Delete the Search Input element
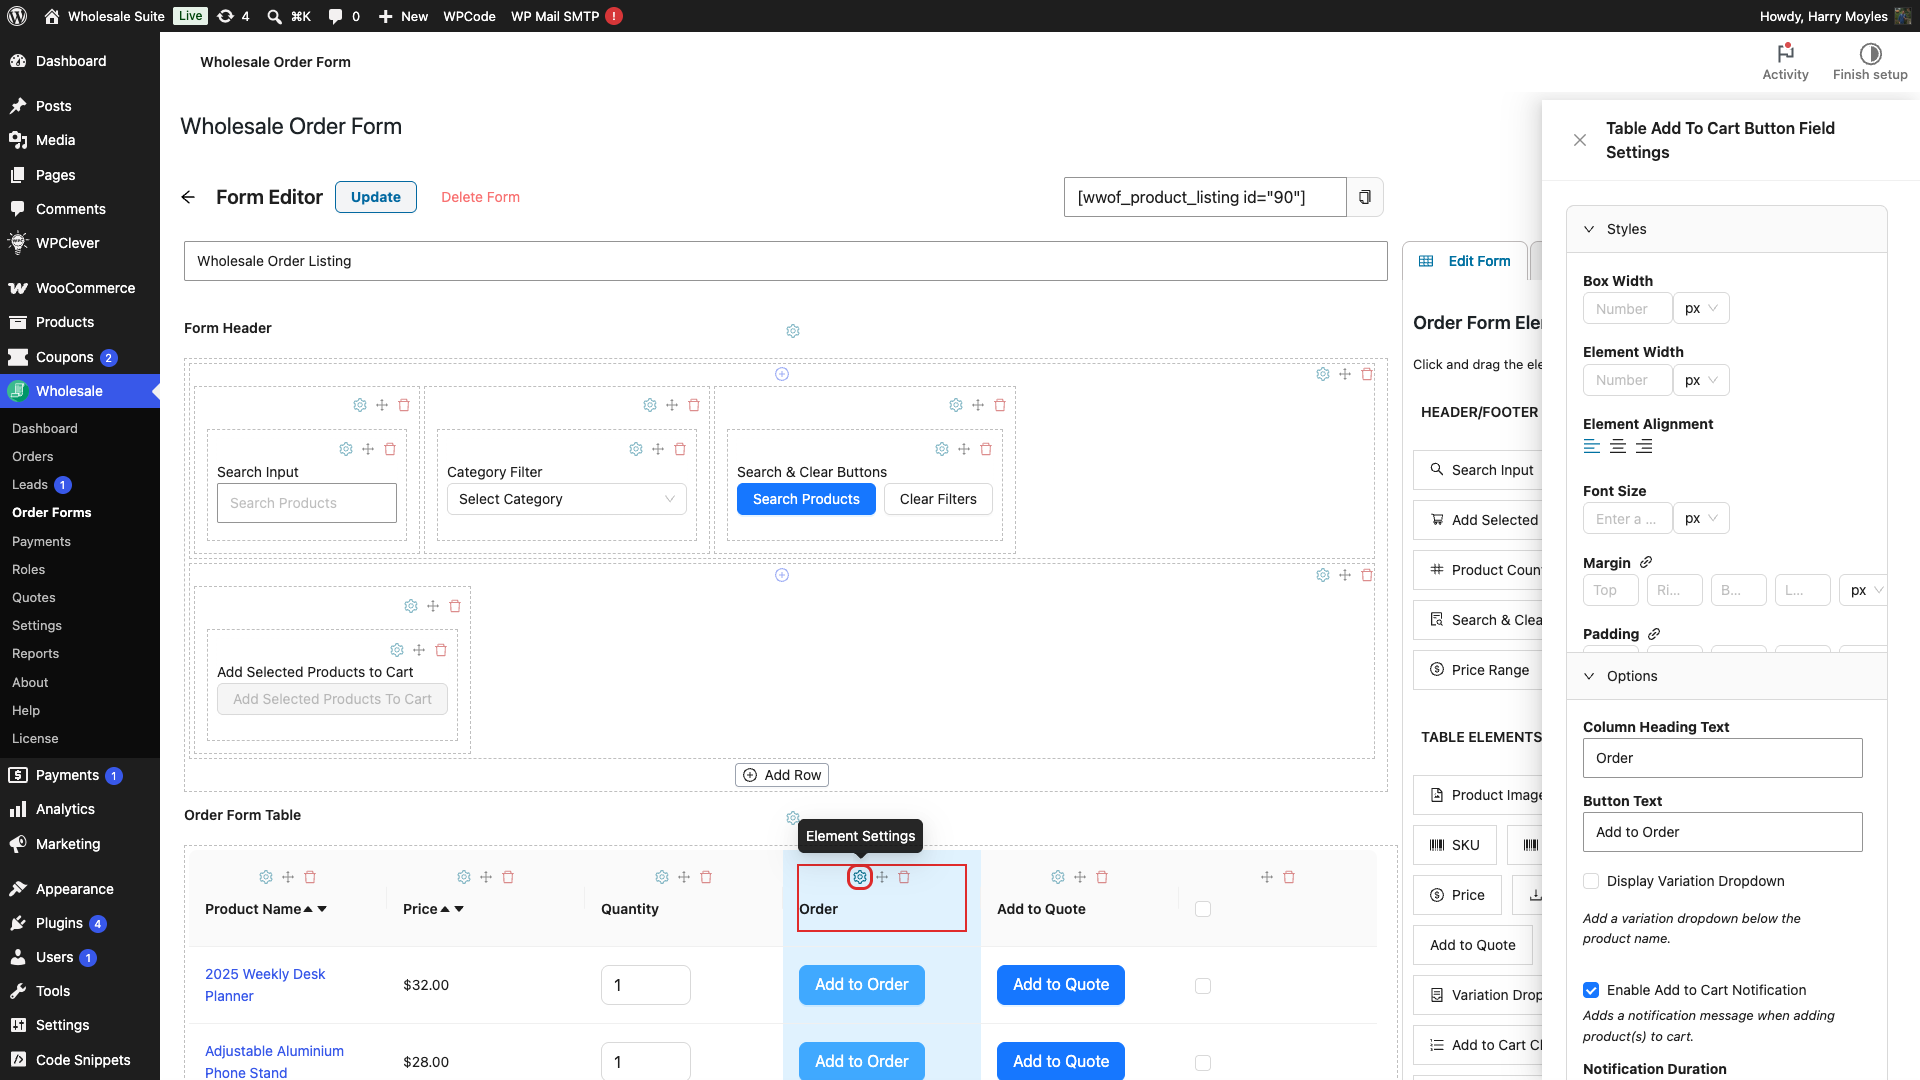Viewport: 1920px width, 1080px height. pyautogui.click(x=390, y=449)
